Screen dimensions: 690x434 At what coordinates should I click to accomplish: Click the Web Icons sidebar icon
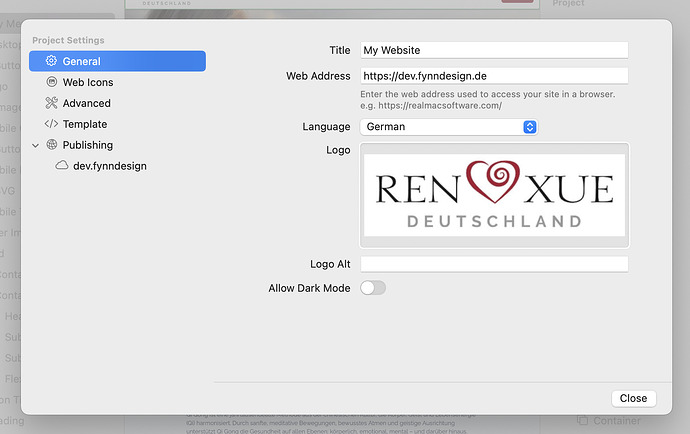51,82
